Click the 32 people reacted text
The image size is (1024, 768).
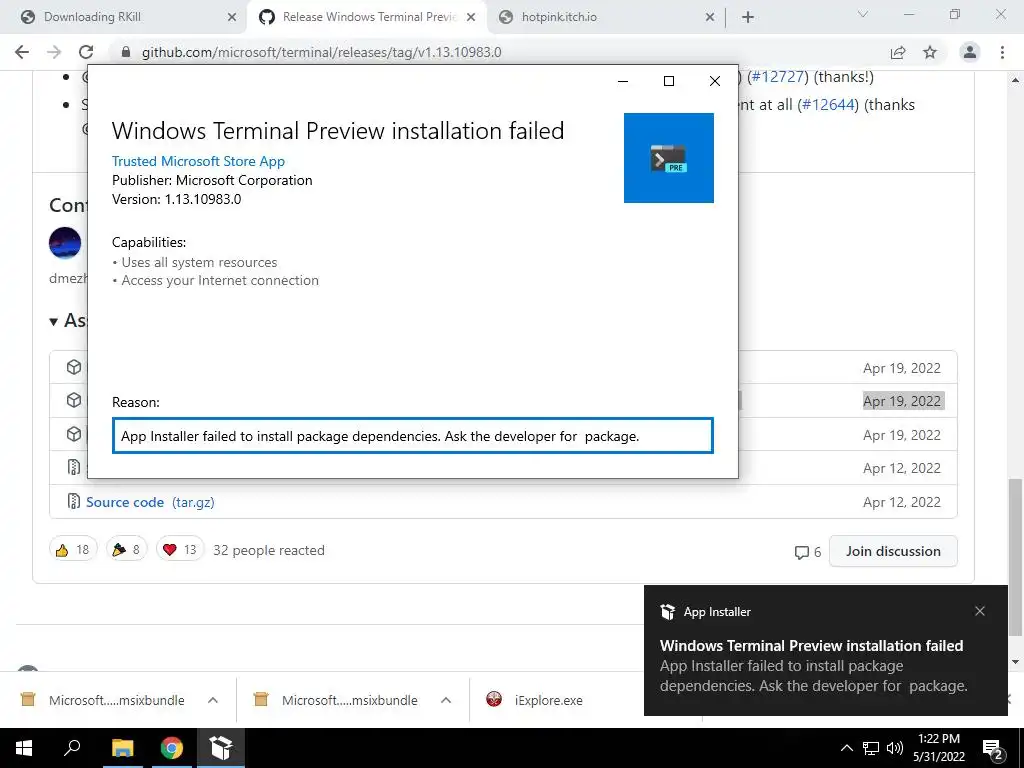pos(269,550)
